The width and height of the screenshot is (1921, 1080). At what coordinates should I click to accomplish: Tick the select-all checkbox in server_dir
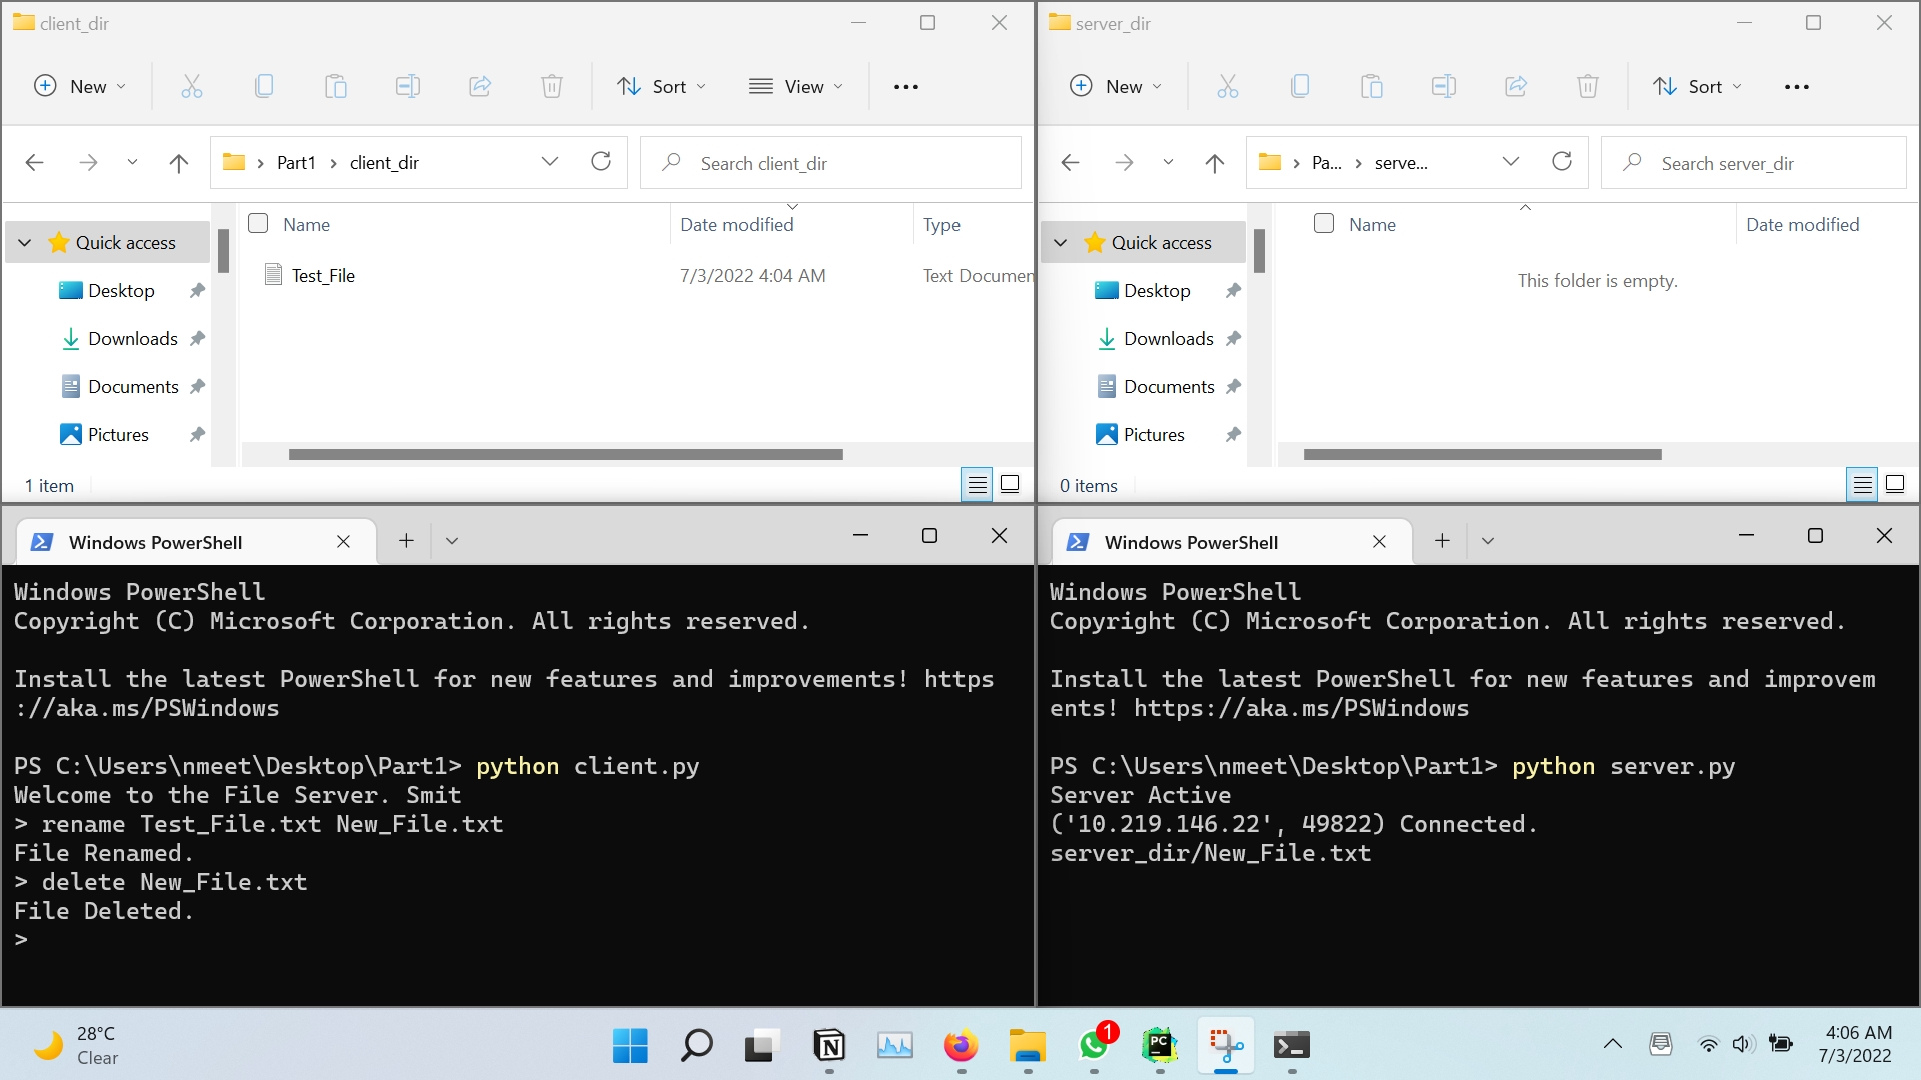point(1324,223)
